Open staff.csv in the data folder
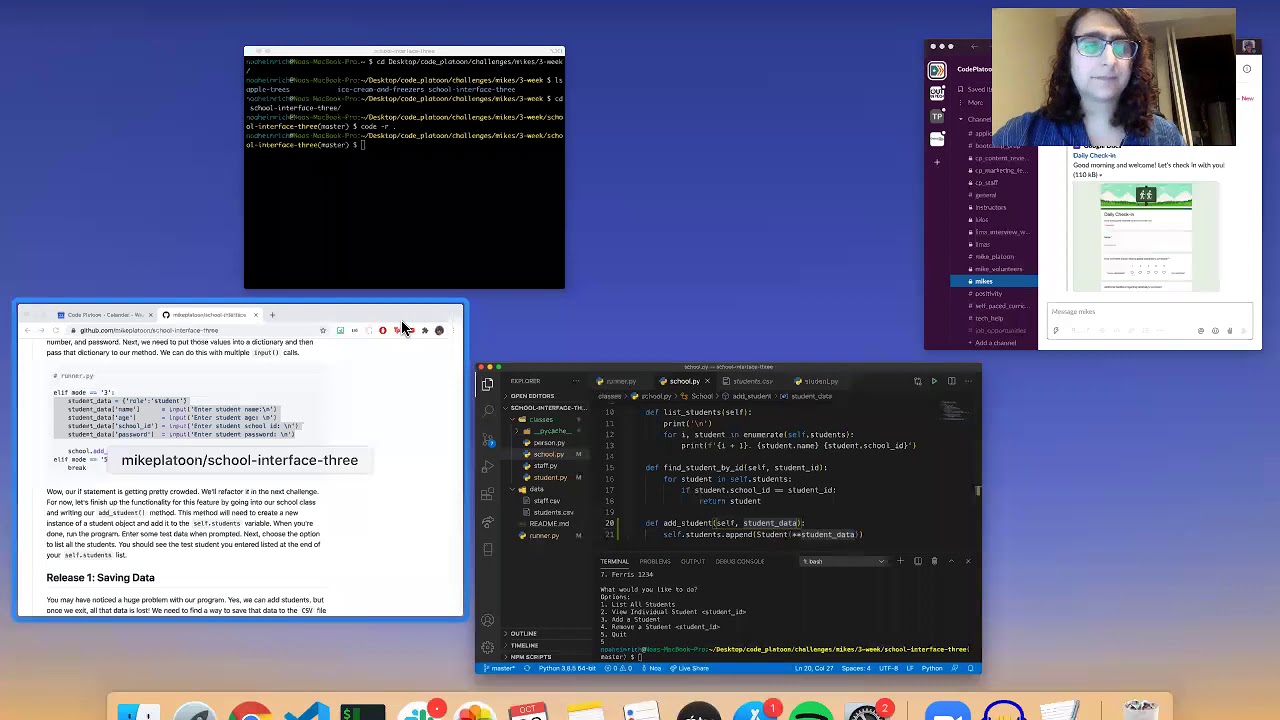This screenshot has height=720, width=1280. [546, 501]
